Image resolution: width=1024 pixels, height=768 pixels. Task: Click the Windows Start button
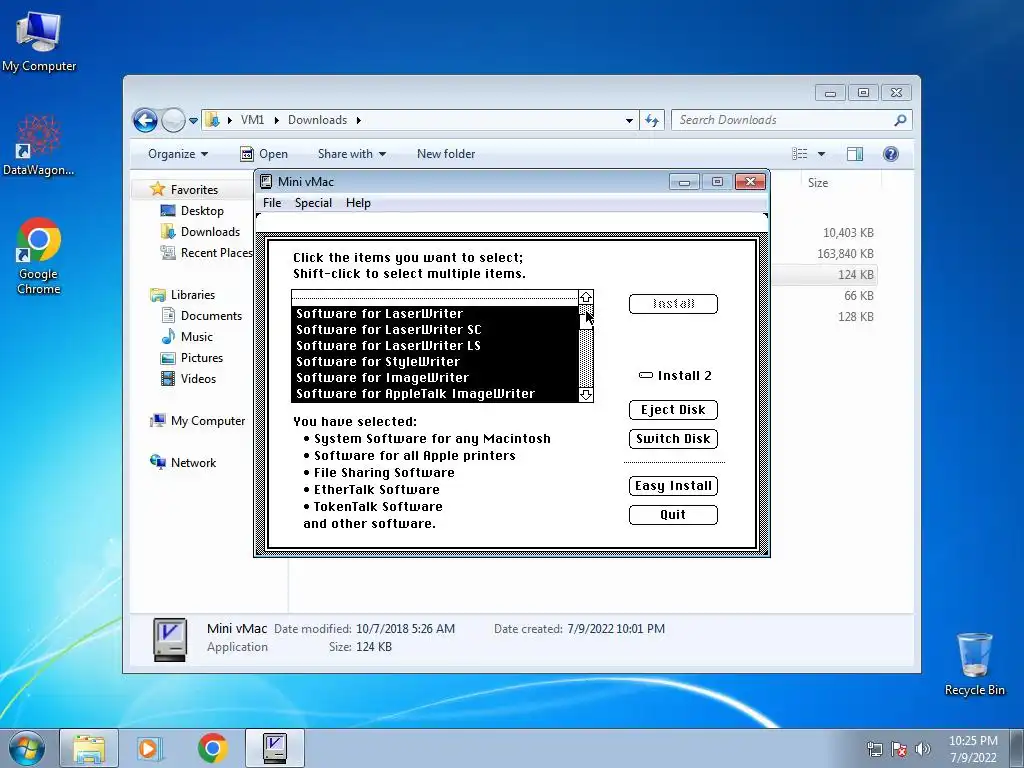(x=27, y=748)
